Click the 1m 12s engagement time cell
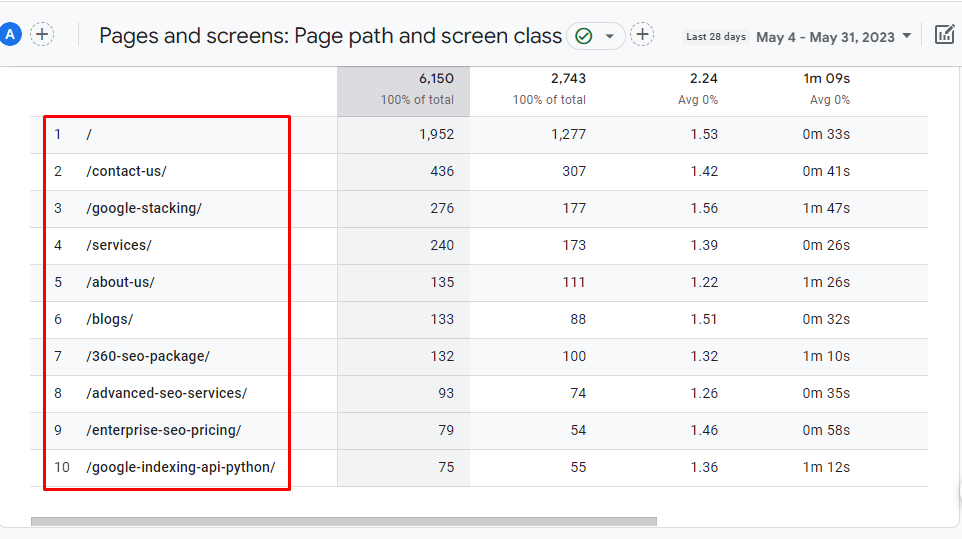This screenshot has width=962, height=539. coord(826,467)
